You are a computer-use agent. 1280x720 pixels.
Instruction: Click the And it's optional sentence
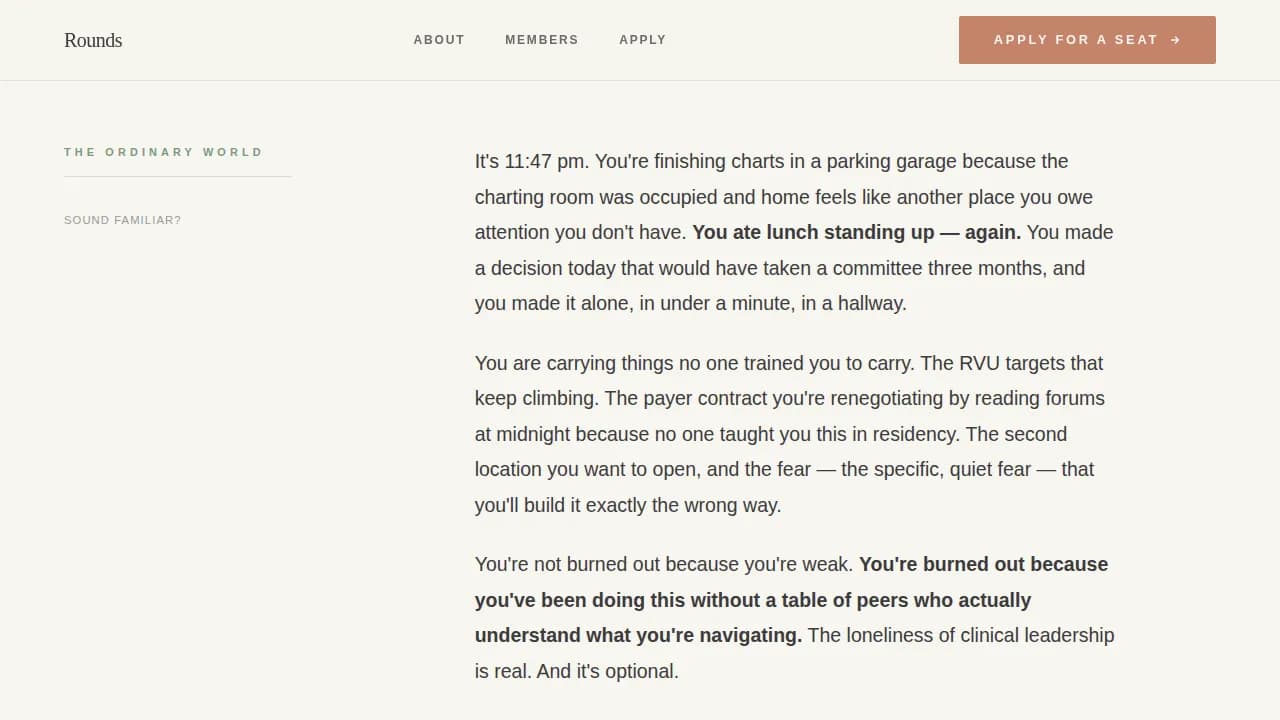click(x=607, y=671)
